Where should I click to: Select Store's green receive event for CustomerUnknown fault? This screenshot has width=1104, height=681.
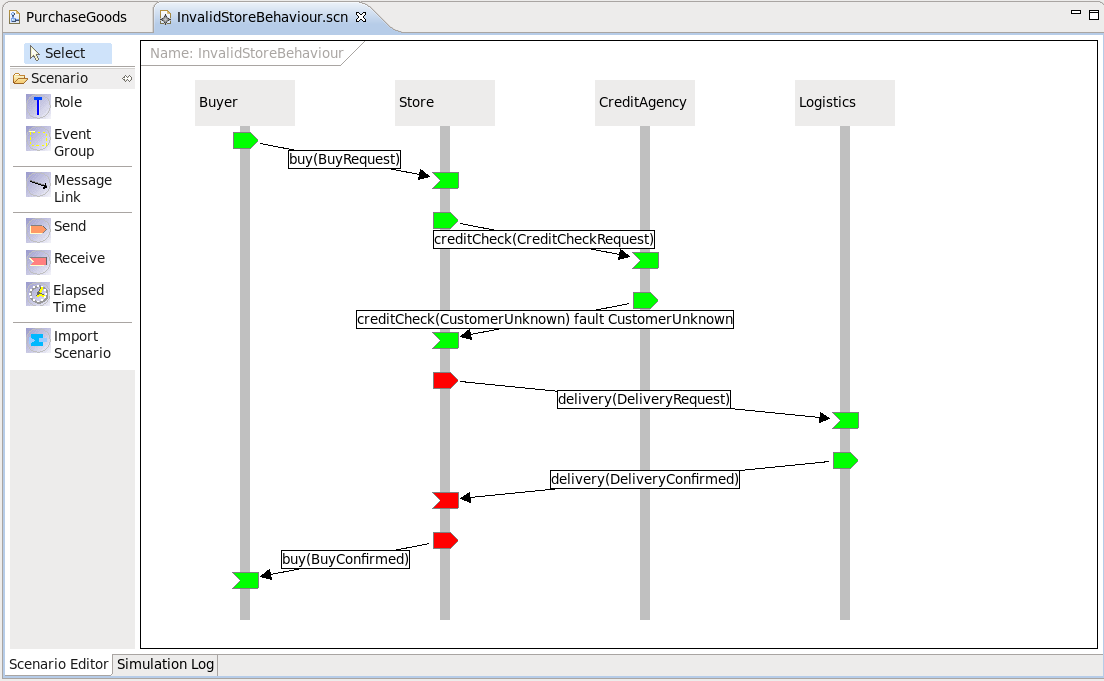click(x=445, y=341)
